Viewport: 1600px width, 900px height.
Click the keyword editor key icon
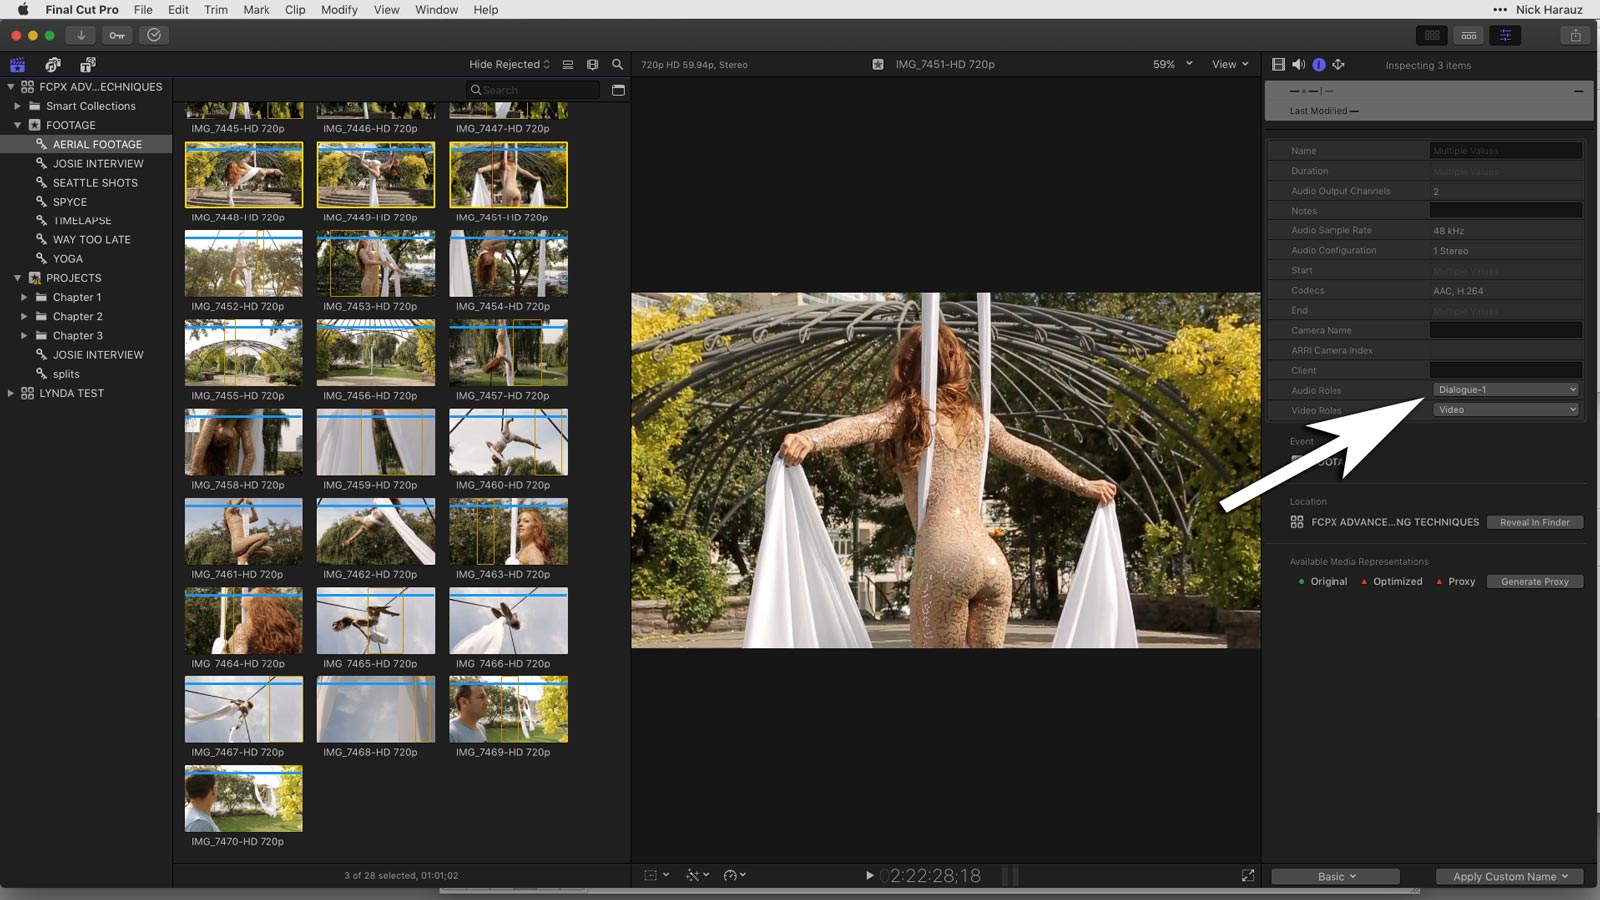(117, 35)
